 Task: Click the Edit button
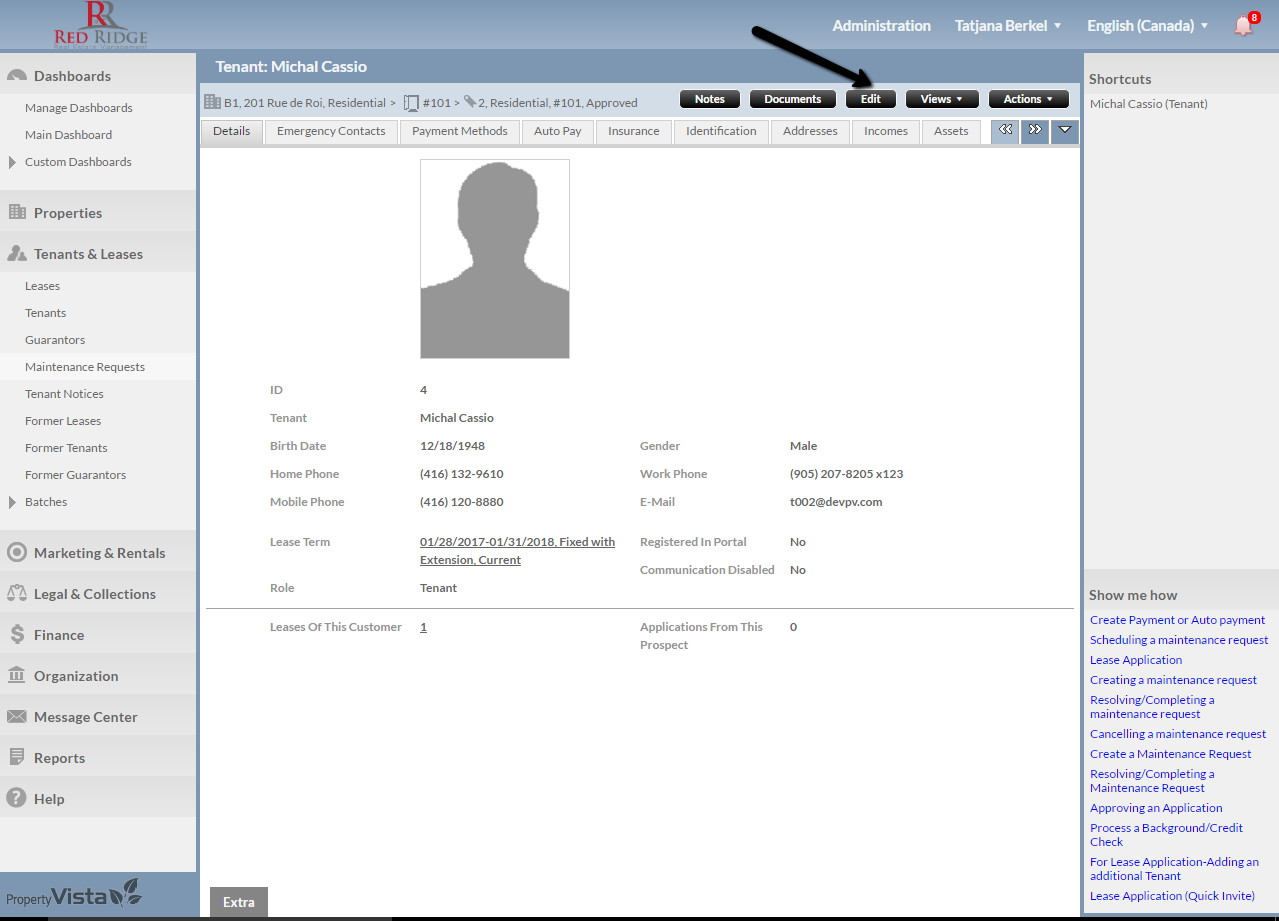coord(870,99)
